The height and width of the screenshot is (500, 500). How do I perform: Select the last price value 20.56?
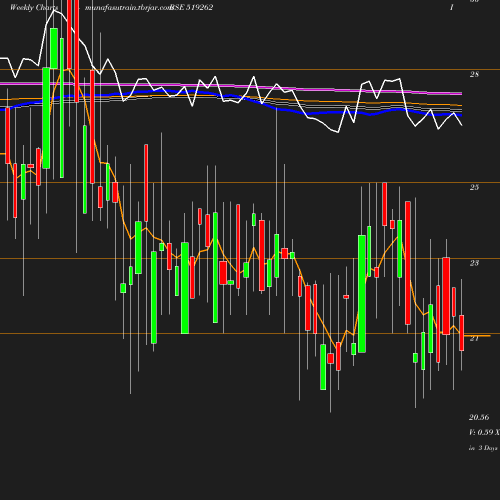479,417
